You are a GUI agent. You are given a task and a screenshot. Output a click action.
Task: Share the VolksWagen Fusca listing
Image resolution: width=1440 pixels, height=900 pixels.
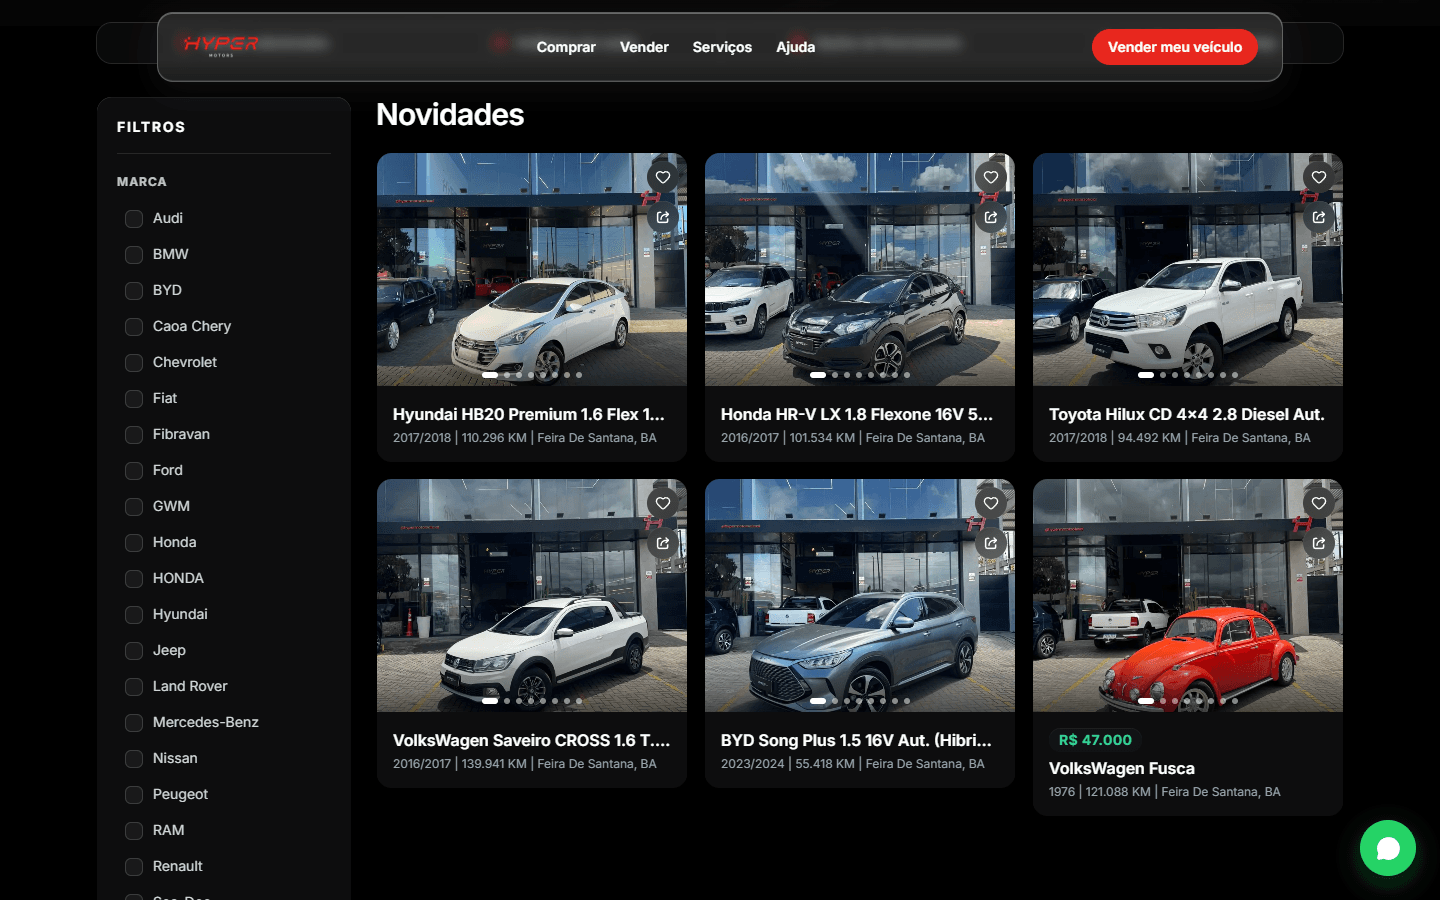pos(1319,543)
